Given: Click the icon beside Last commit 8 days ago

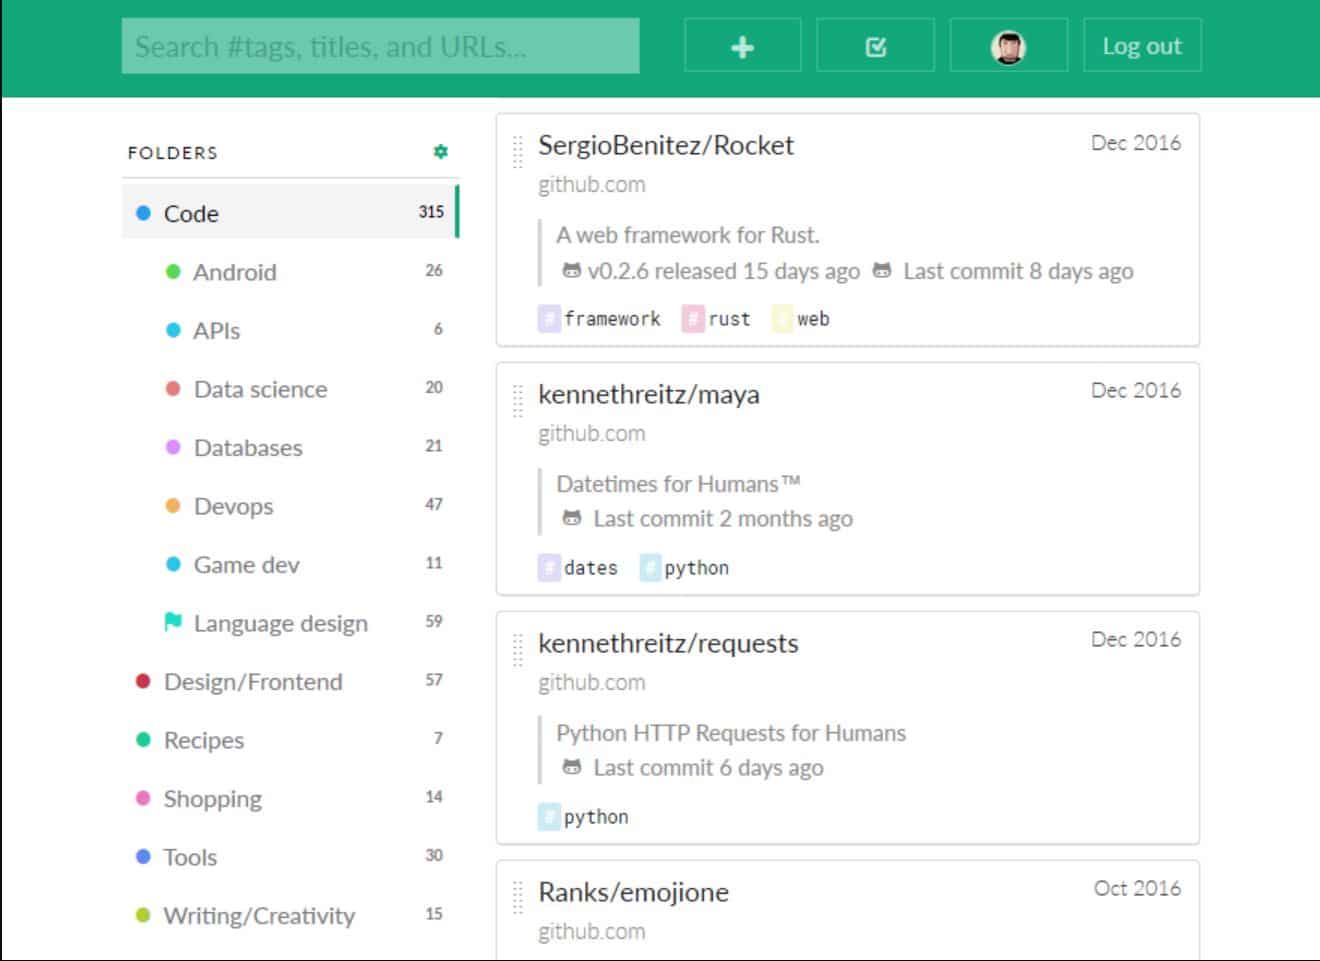Looking at the screenshot, I should (882, 271).
